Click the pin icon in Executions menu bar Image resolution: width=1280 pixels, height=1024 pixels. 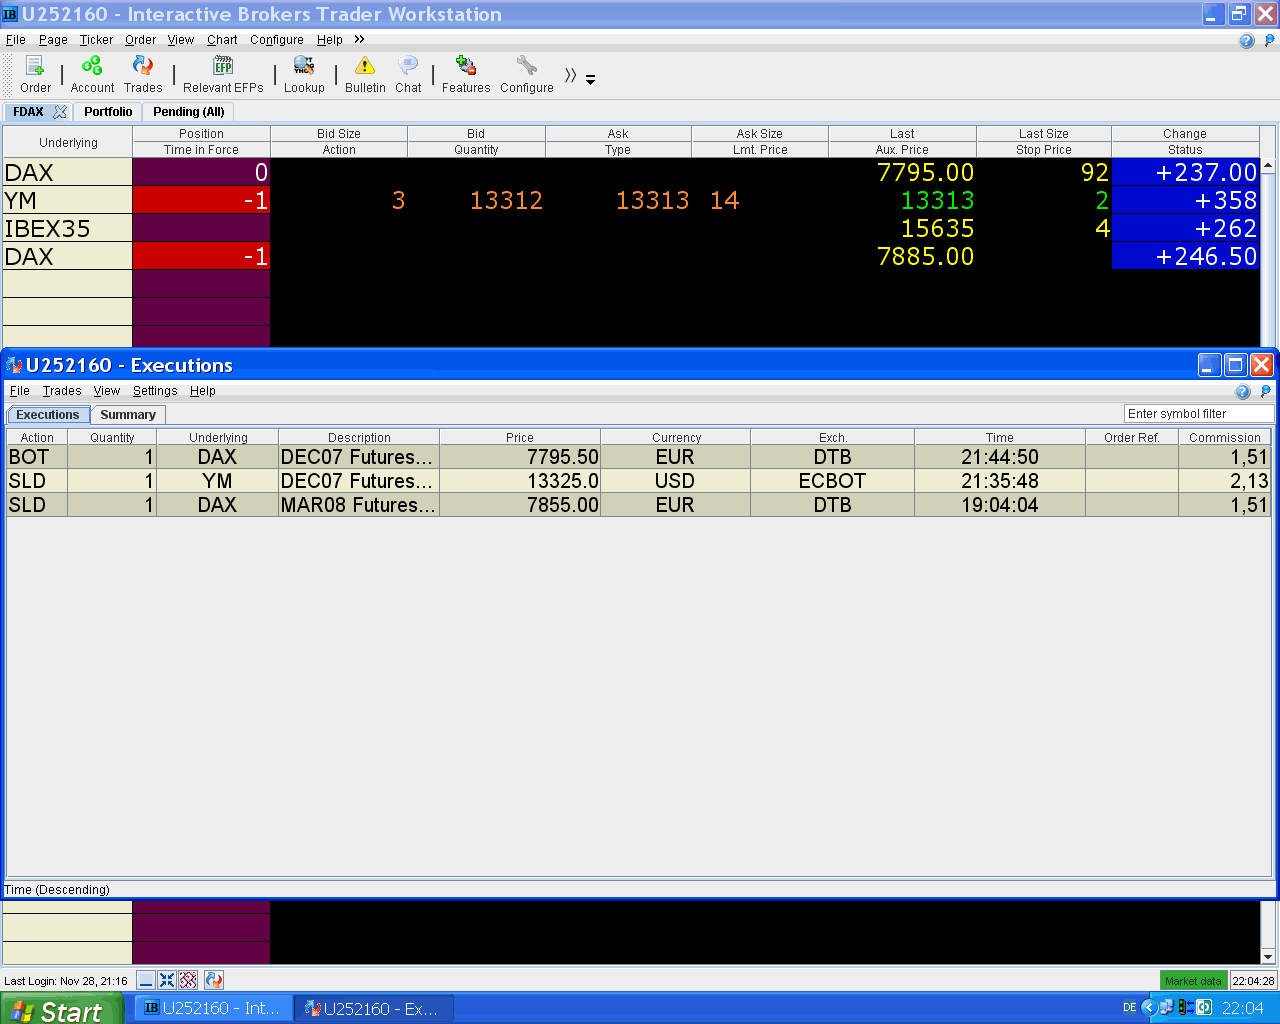click(x=1266, y=391)
